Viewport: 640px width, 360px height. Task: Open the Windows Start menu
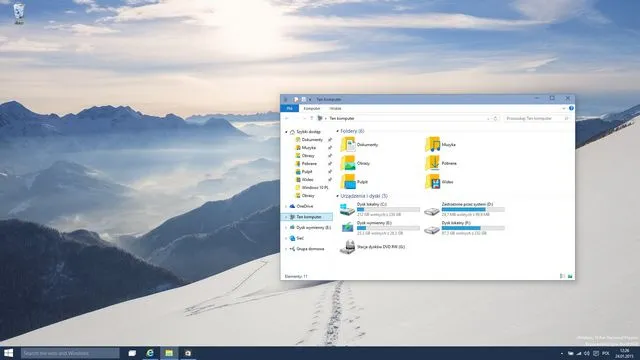point(9,353)
